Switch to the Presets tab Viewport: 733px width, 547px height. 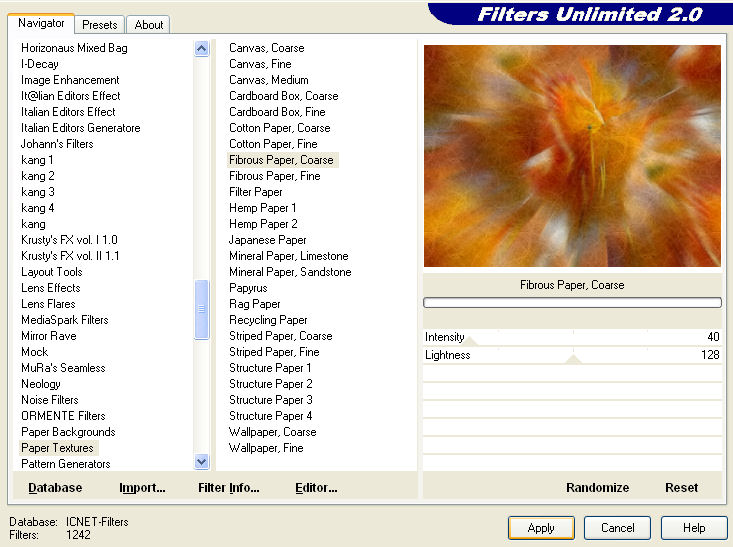pos(99,25)
